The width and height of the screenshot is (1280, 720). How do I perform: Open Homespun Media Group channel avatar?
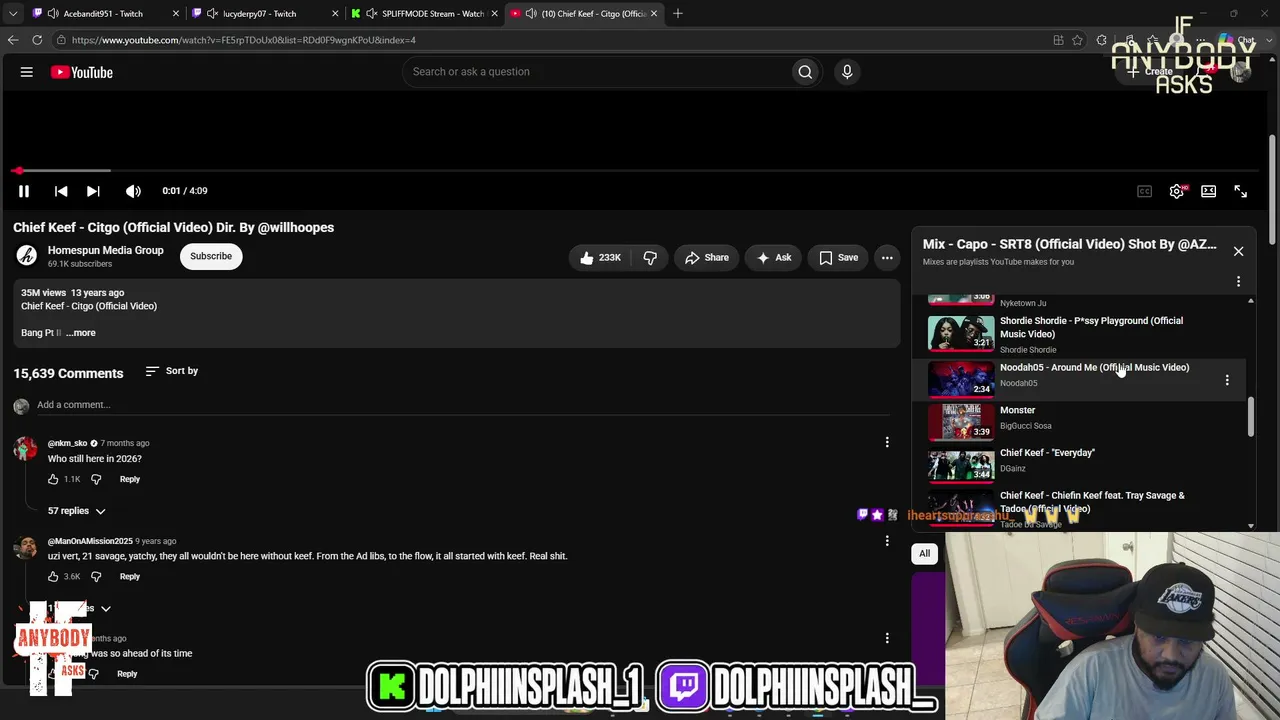pos(27,256)
